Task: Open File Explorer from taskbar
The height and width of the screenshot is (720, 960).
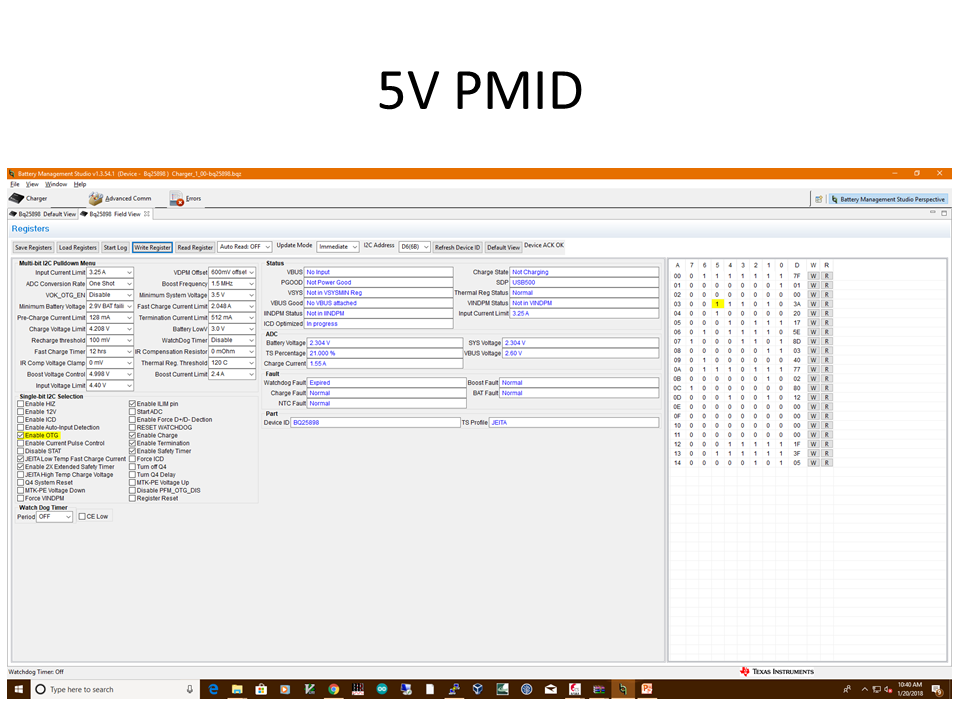Action: coord(237,689)
